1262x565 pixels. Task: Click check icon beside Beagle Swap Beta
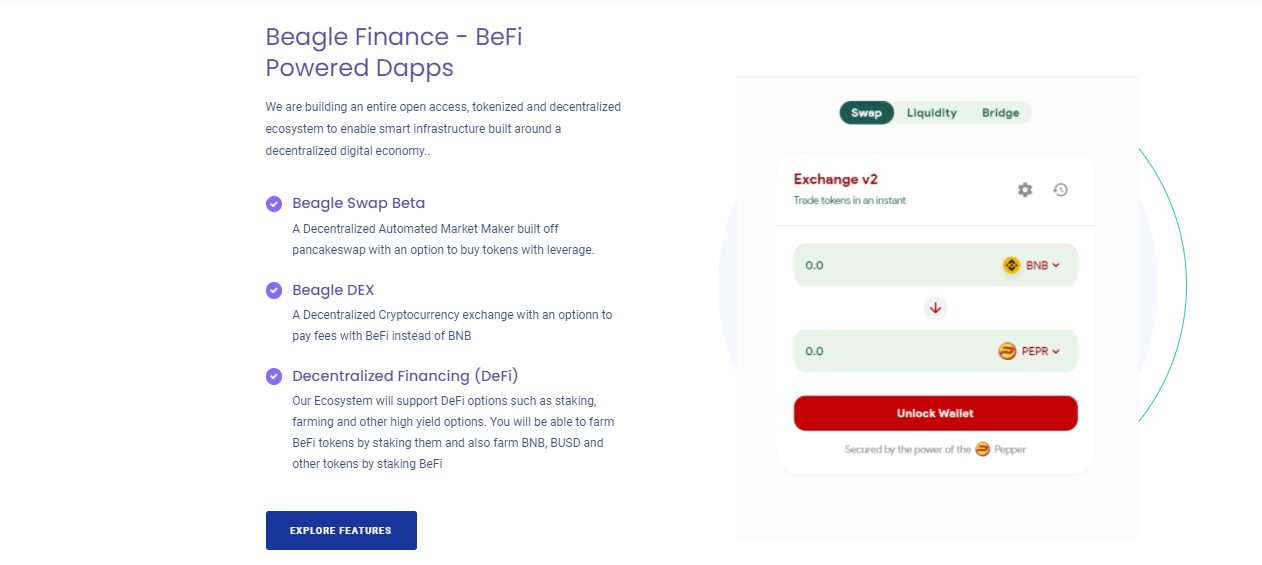(x=273, y=204)
